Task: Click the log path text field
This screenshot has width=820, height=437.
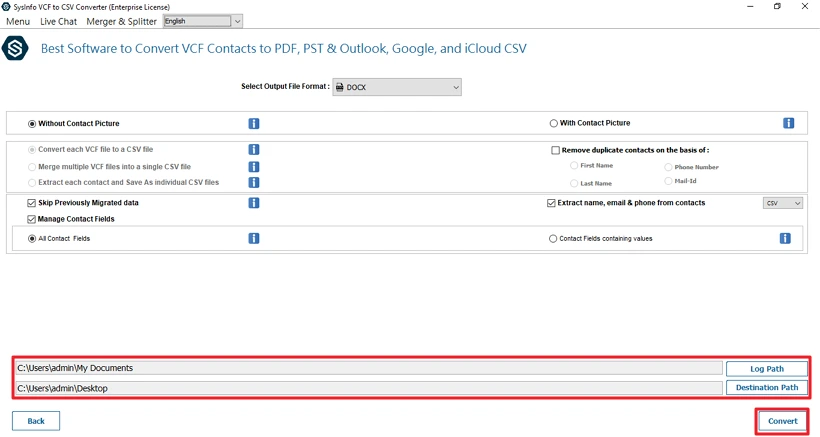Action: [x=367, y=368]
